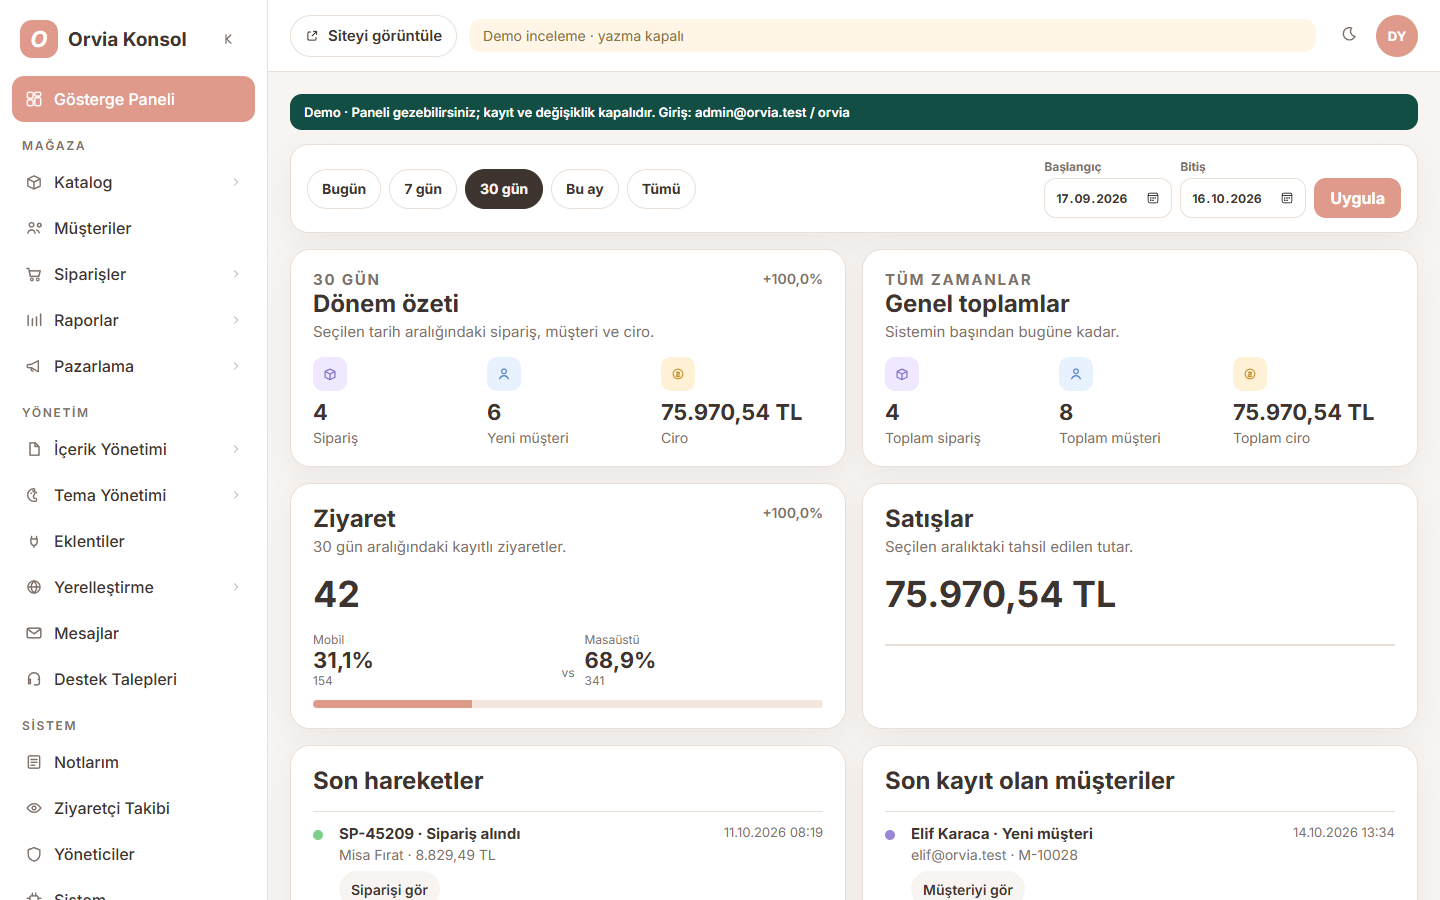Click the Siteyi görüntüle button
Screen dimensions: 1440x900
point(373,36)
